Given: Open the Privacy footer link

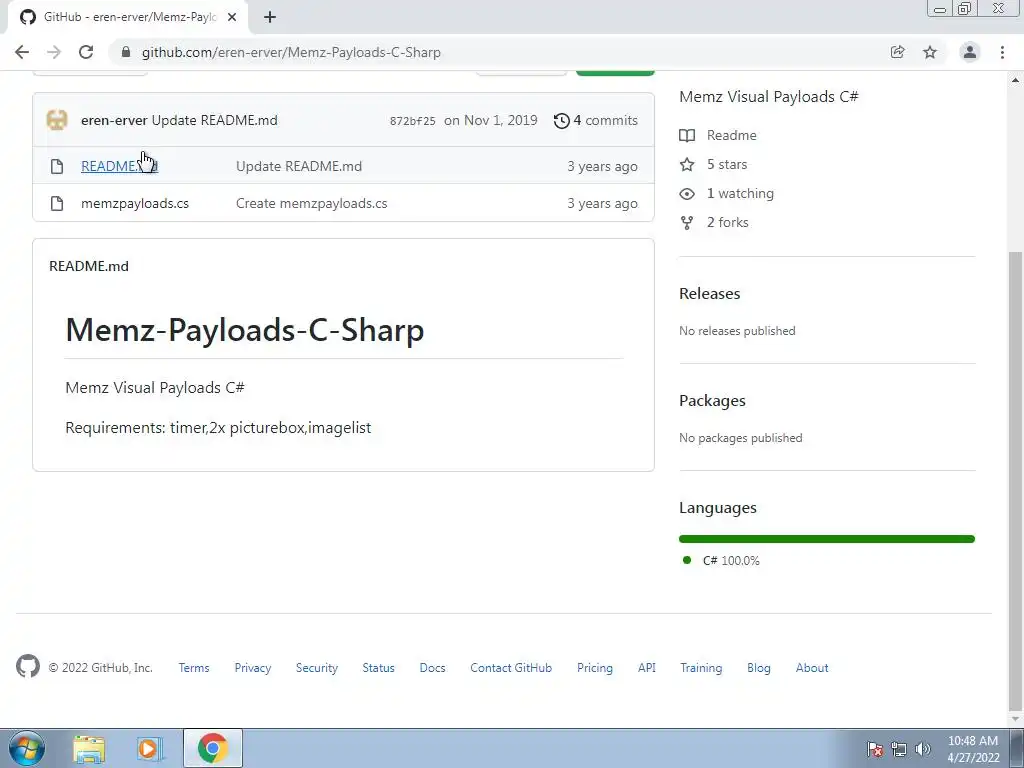Looking at the screenshot, I should pos(253,667).
